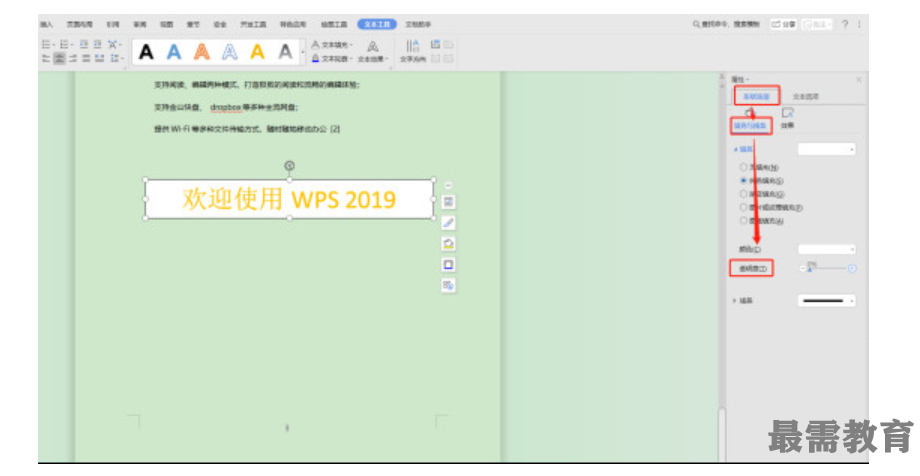Open the 文本轮廓 dropdown
920x476 pixels.
332,58
